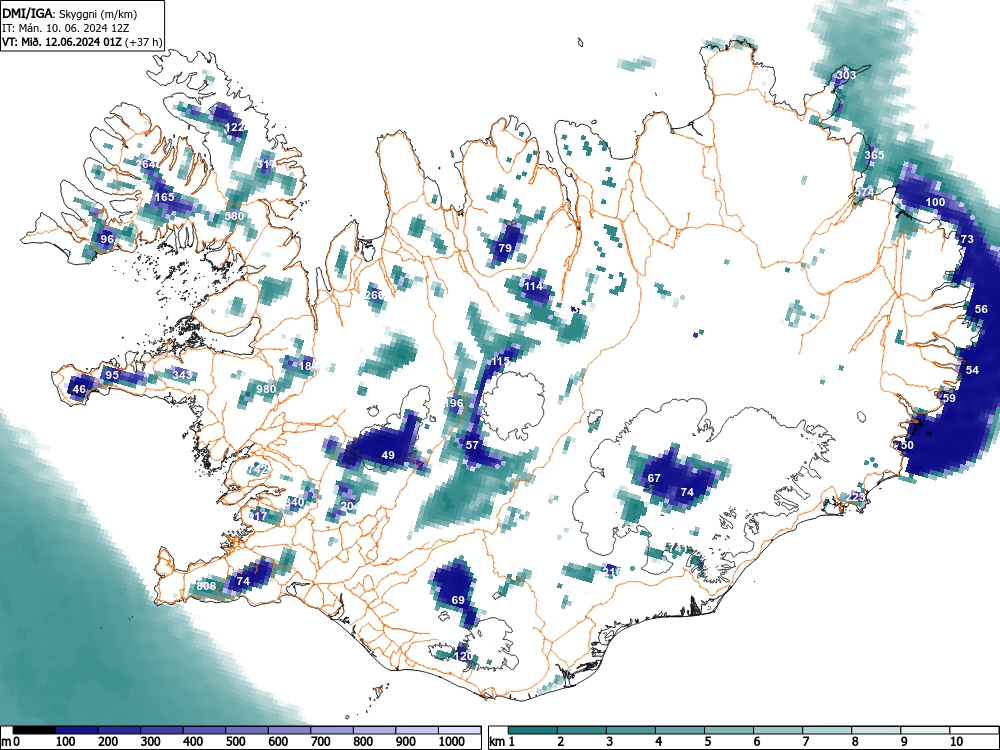
Task: Select the map value 840
Action: (294, 502)
